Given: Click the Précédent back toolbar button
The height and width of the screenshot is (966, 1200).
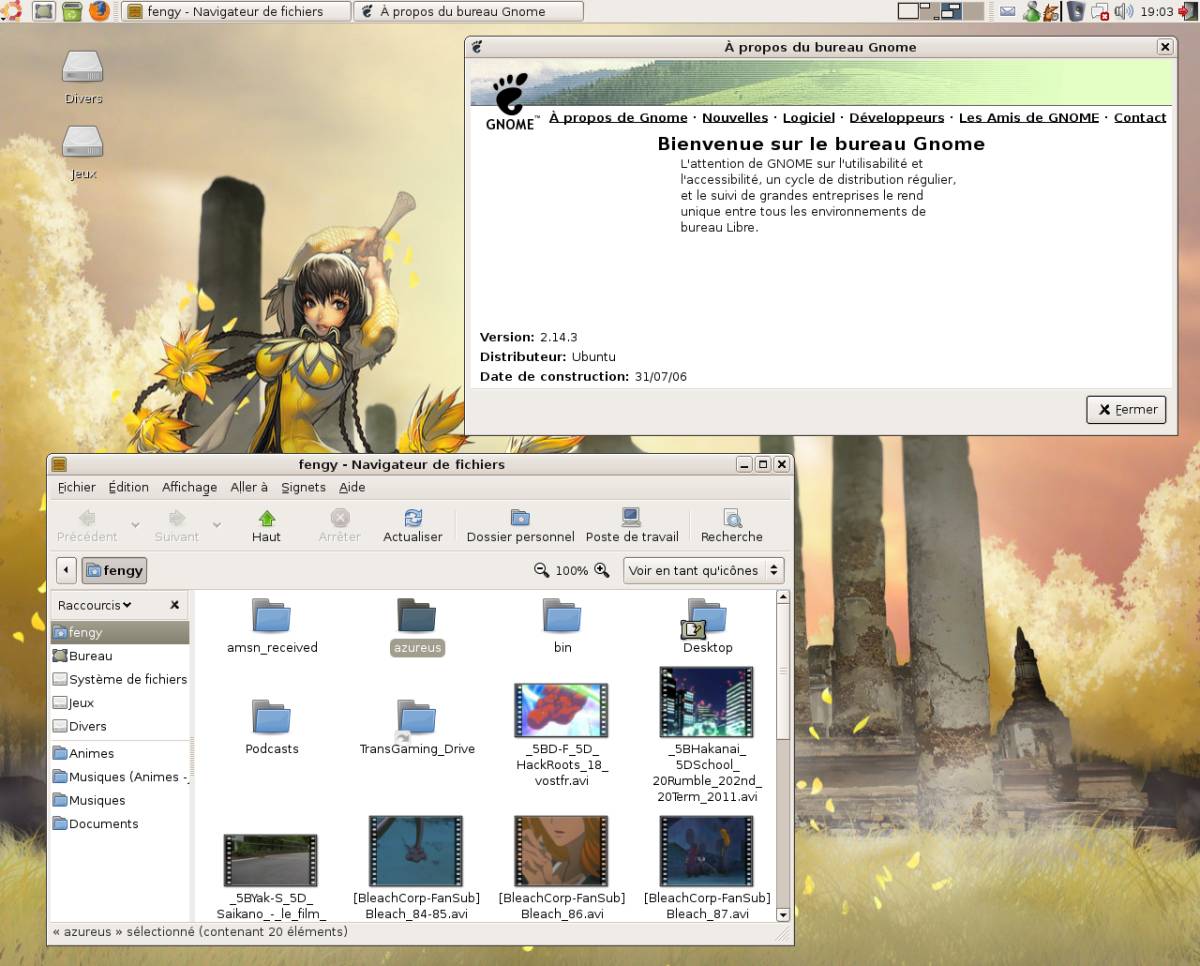Looking at the screenshot, I should point(87,526).
